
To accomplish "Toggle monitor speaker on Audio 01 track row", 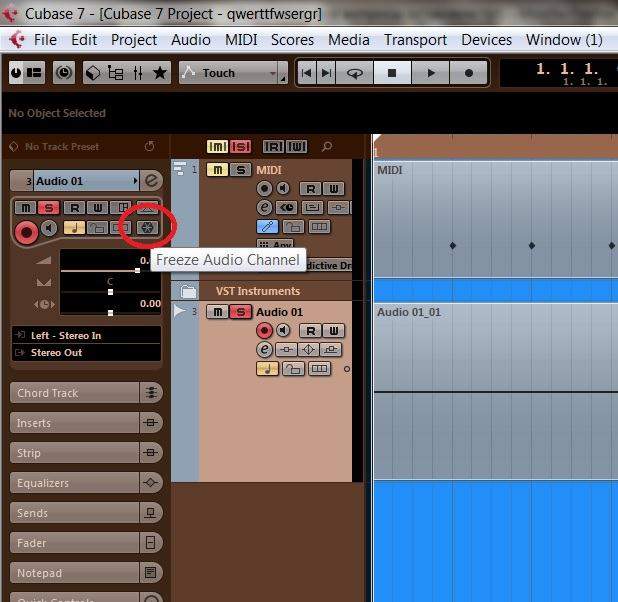I will 284,331.
